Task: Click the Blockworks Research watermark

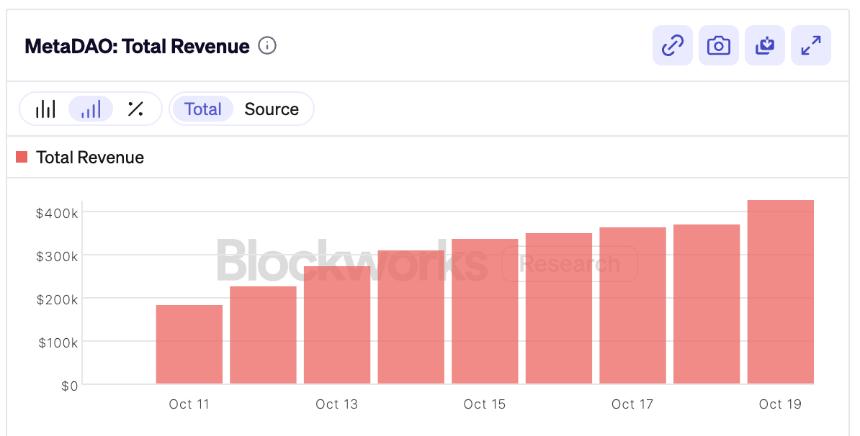Action: point(426,263)
